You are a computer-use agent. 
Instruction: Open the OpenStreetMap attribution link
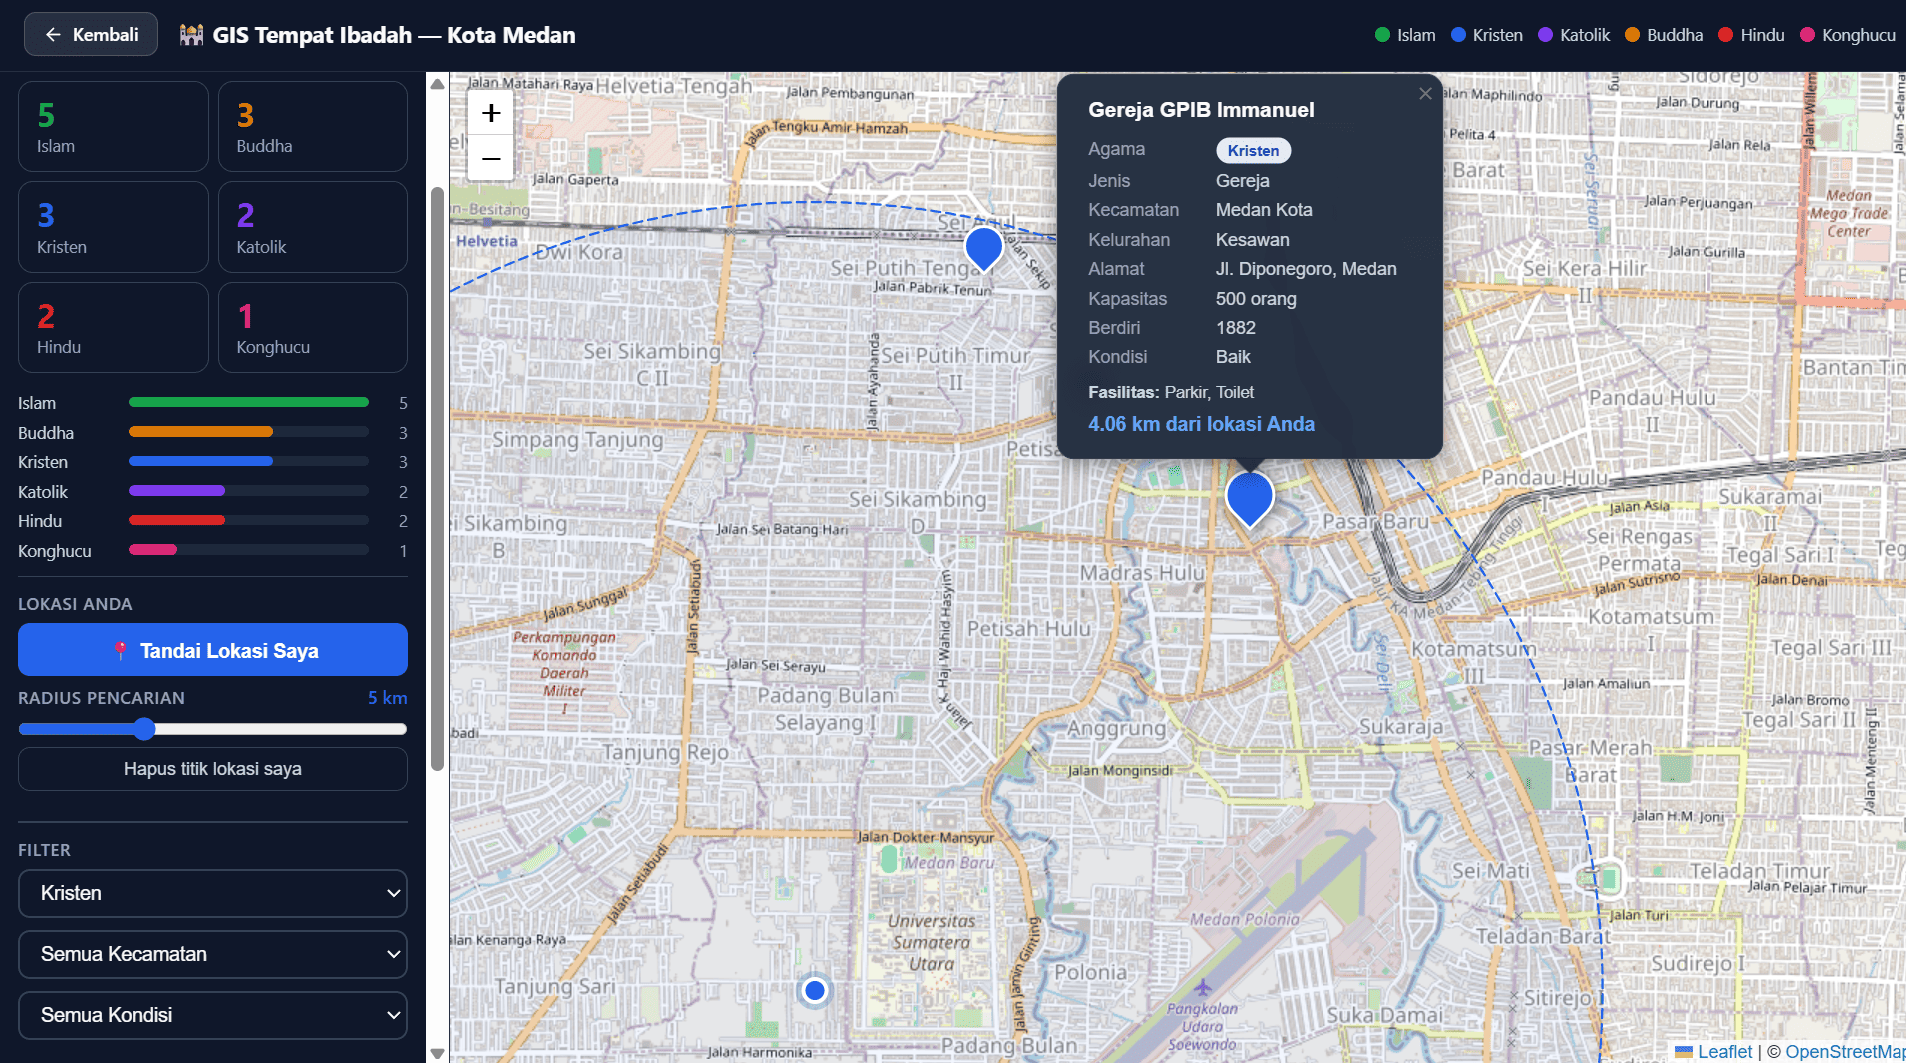coord(1845,1051)
